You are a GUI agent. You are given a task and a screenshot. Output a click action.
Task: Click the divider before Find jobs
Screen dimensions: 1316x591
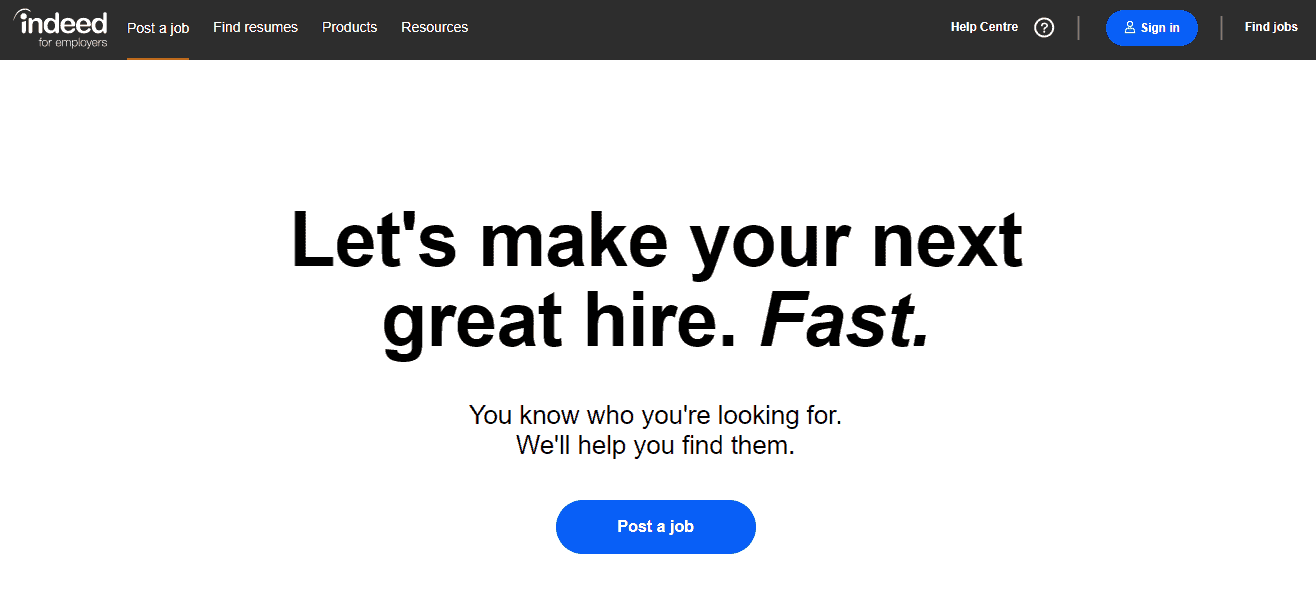click(x=1221, y=28)
